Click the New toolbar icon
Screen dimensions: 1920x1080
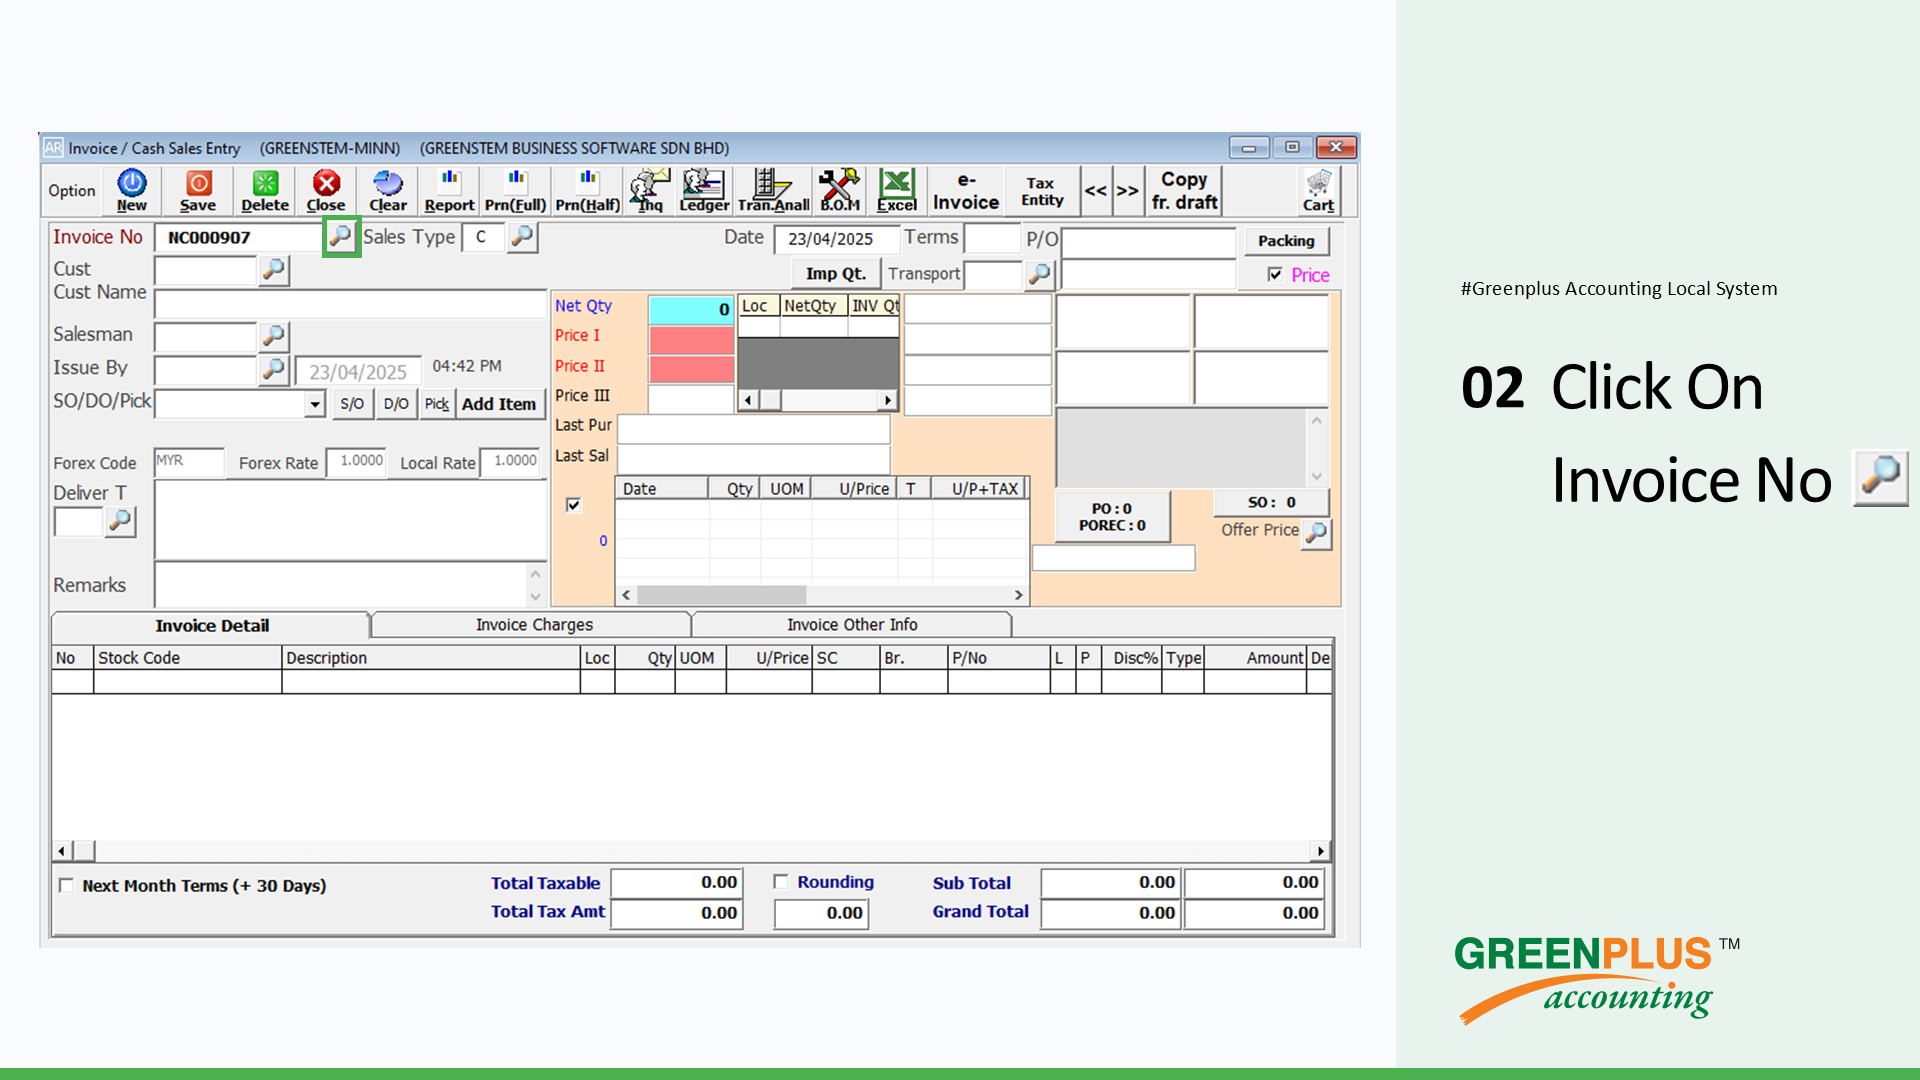tap(132, 190)
